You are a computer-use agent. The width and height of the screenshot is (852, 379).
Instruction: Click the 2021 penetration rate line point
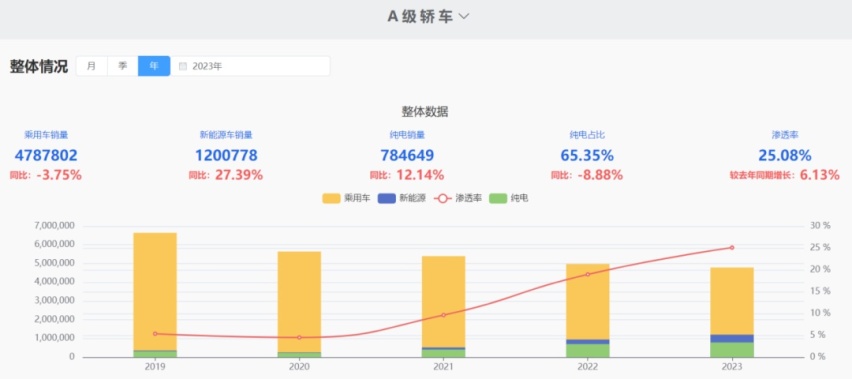pyautogui.click(x=443, y=315)
